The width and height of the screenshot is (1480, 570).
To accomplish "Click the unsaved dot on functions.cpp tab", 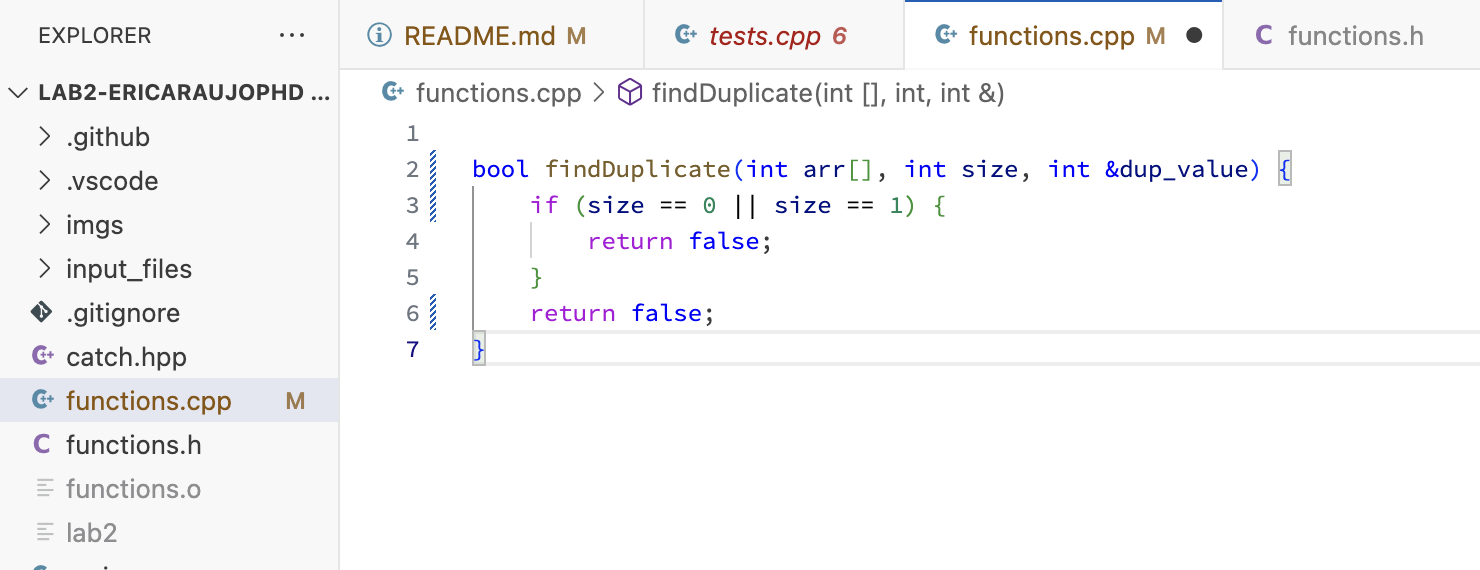I will click(x=1193, y=36).
